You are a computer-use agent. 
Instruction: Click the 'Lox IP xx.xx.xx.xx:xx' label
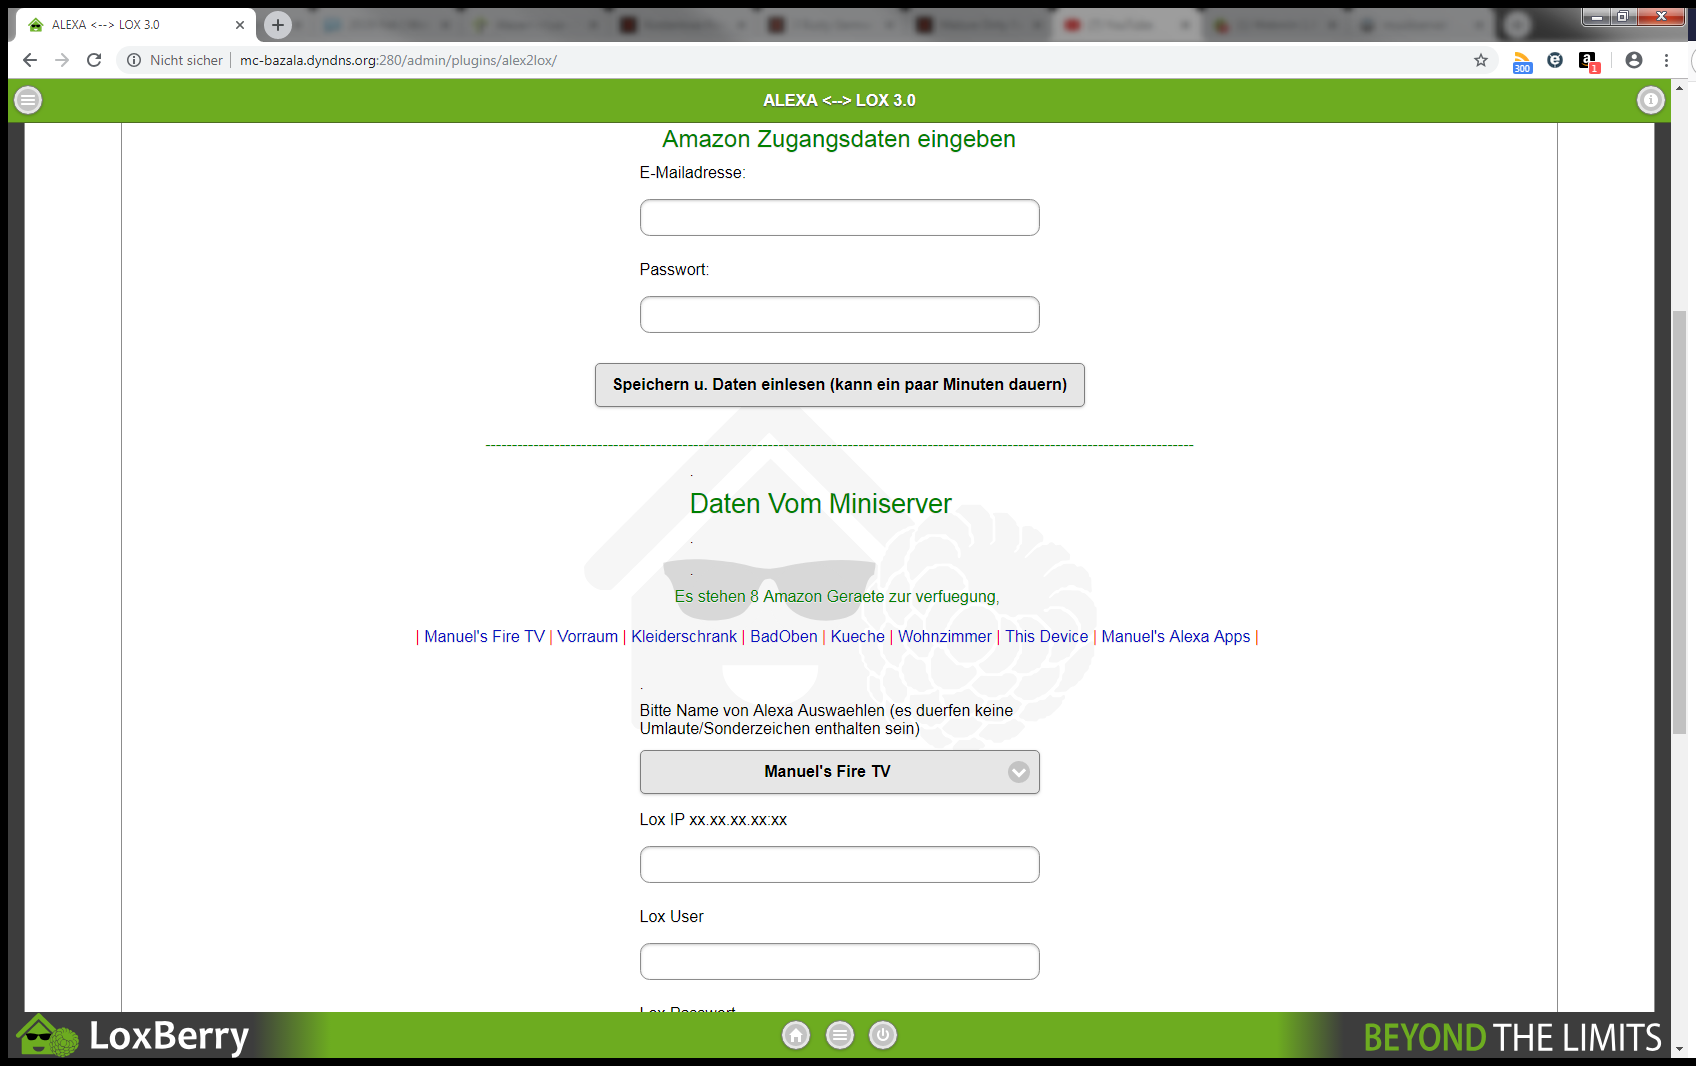pos(713,819)
